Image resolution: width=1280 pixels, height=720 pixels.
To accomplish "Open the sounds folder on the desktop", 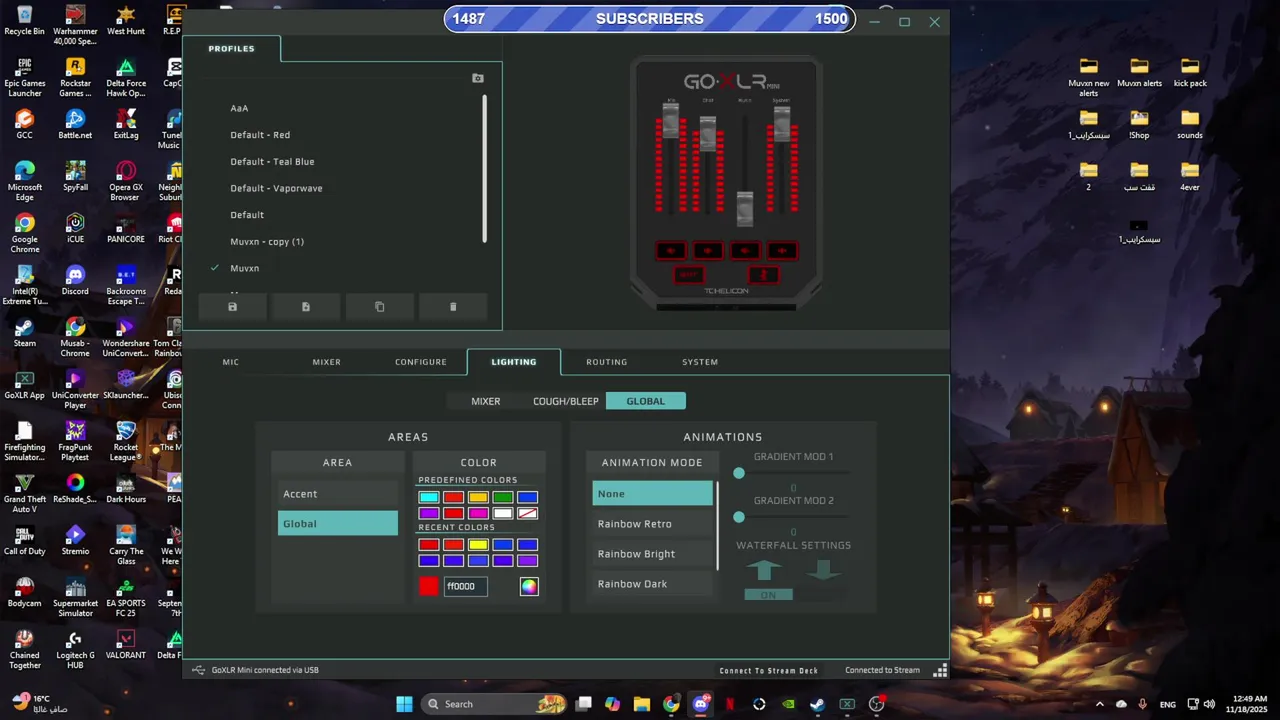I will [1190, 125].
